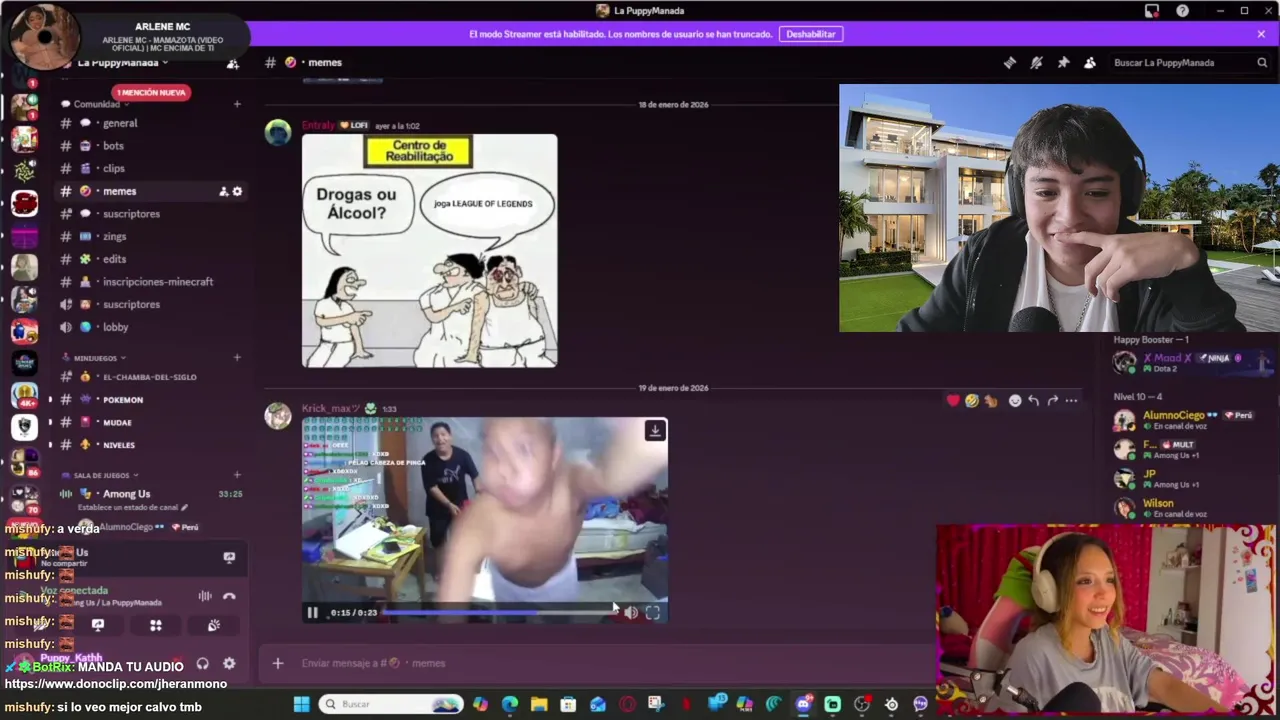Viewport: 1280px width, 720px height.
Task: Mute the video volume icon
Action: click(631, 612)
